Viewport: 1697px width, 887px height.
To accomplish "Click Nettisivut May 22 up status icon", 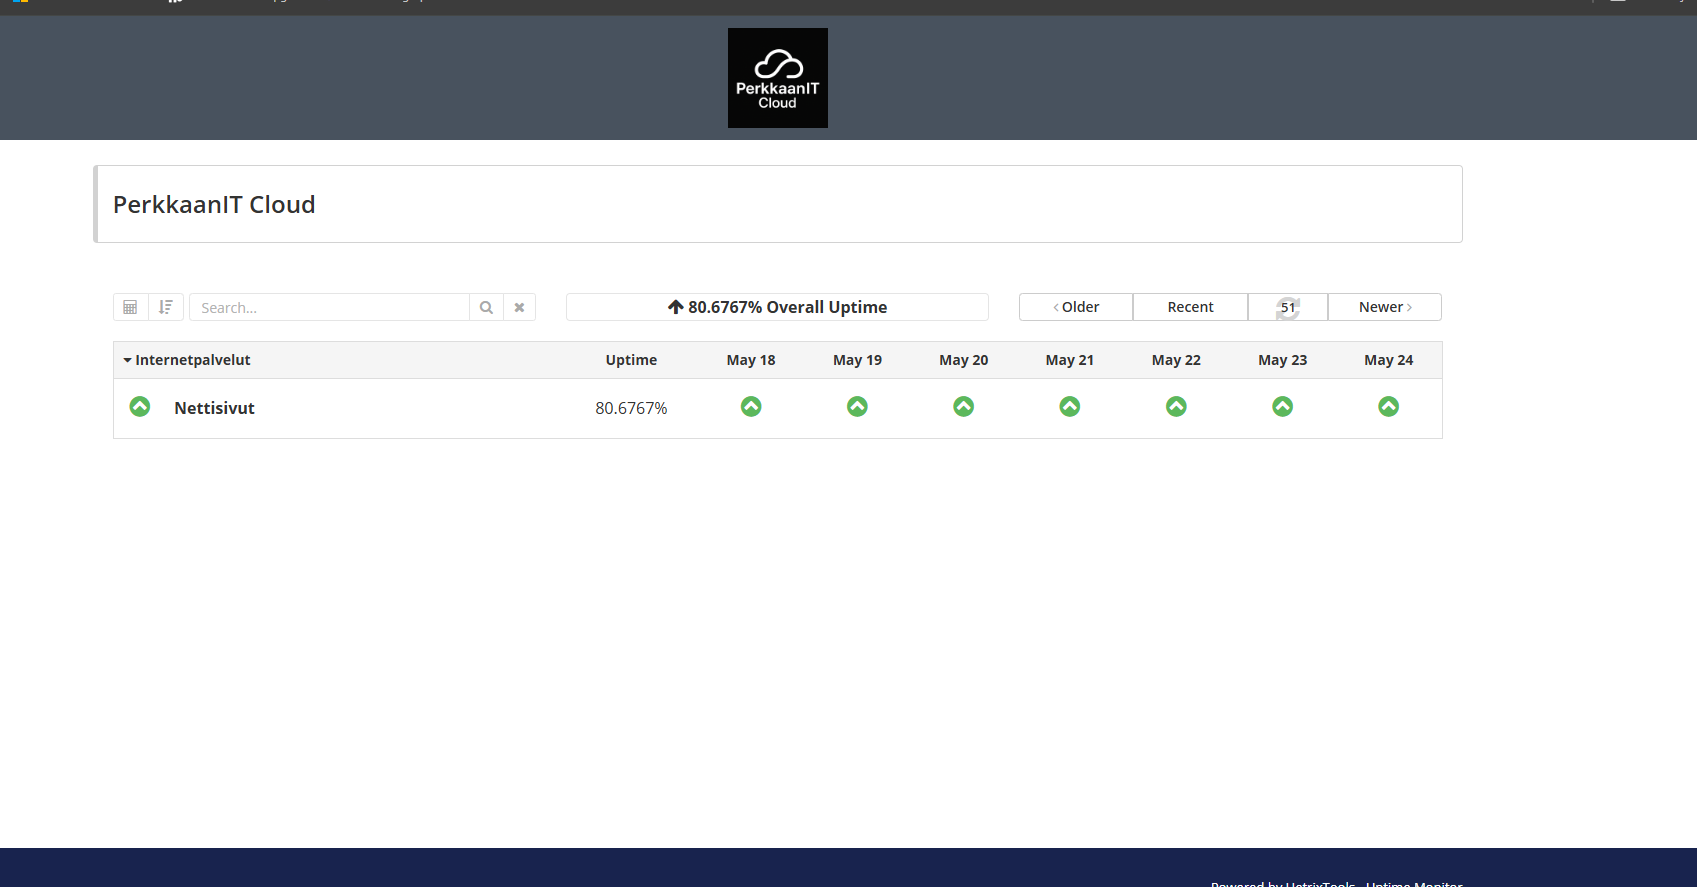I will pos(1176,406).
